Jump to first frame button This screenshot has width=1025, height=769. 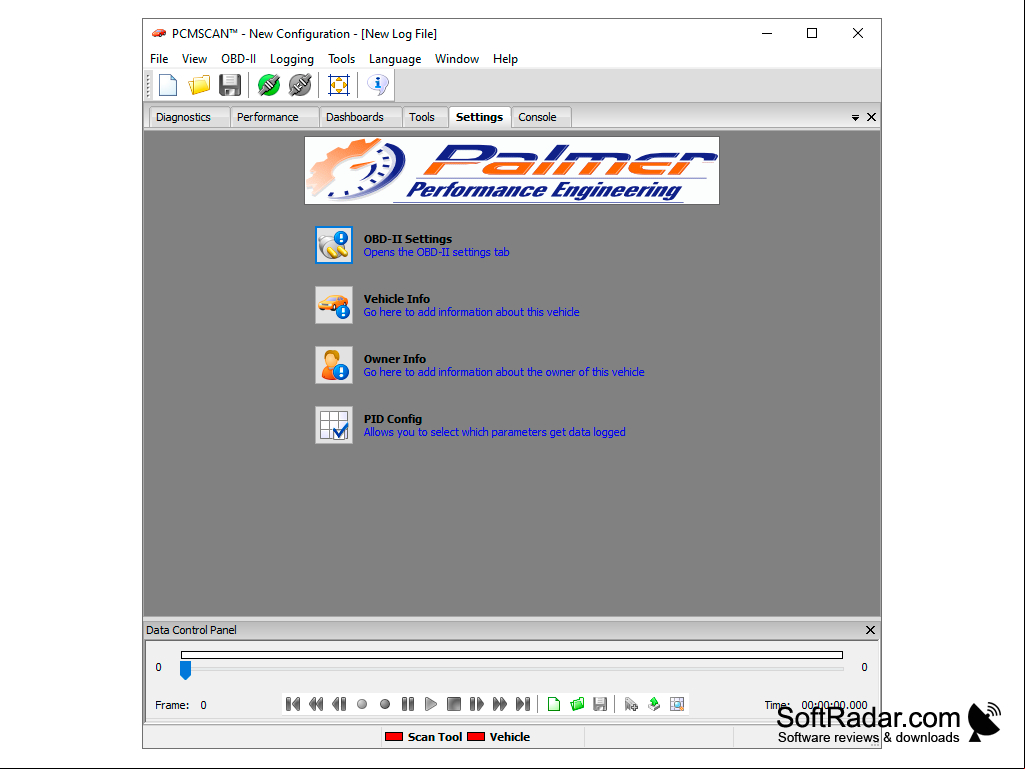[293, 704]
